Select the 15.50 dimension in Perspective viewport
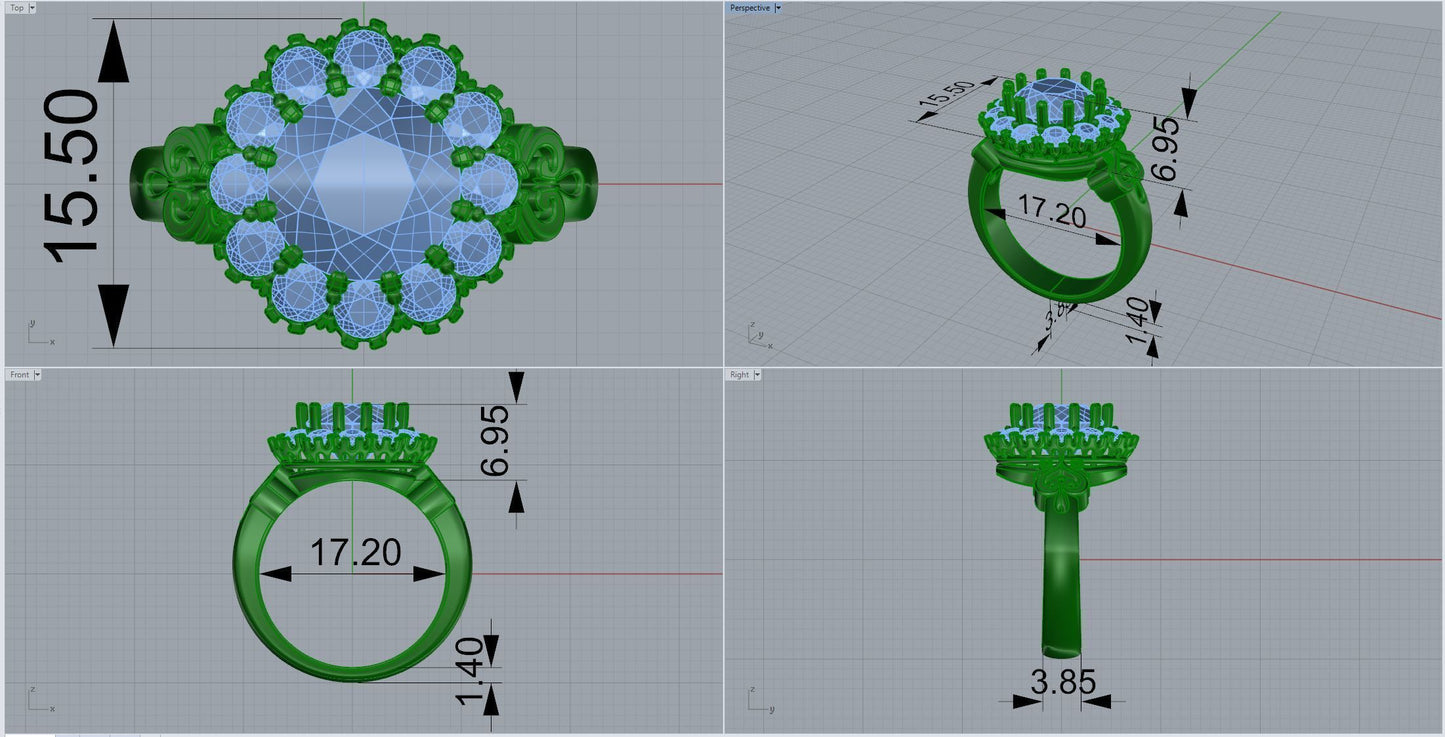The width and height of the screenshot is (1445, 737). 946,95
